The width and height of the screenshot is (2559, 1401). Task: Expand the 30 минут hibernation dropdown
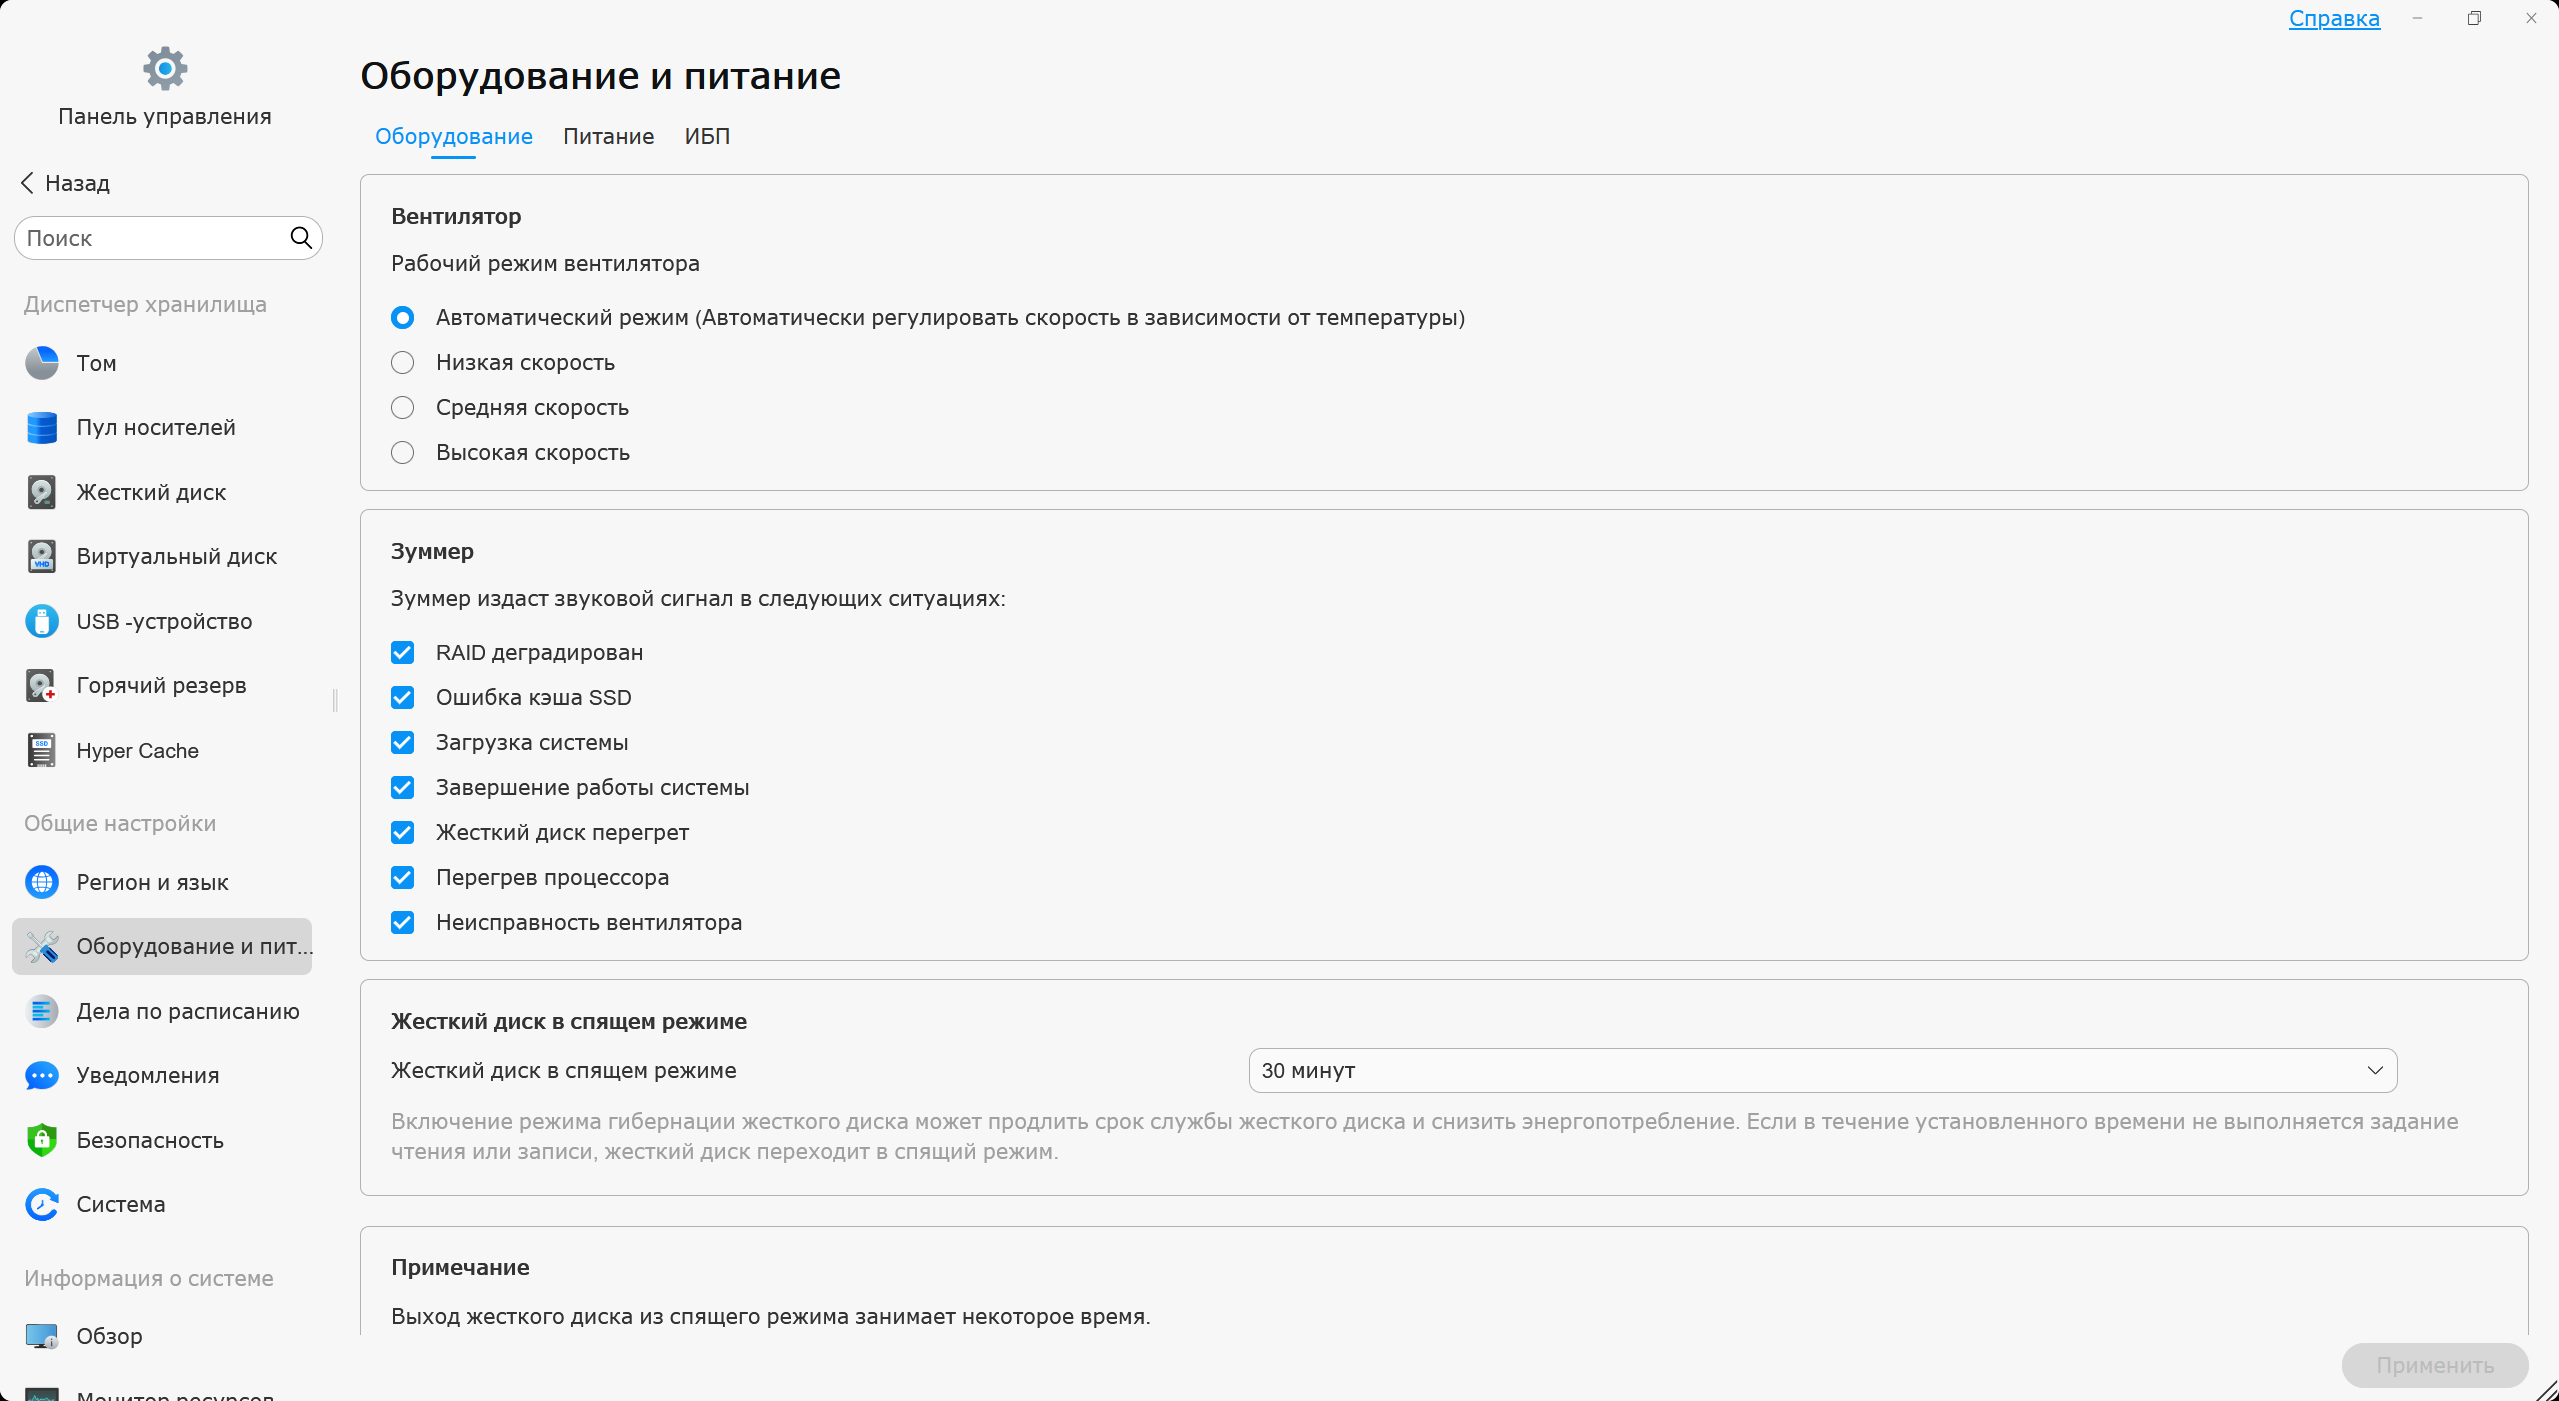click(1822, 1071)
